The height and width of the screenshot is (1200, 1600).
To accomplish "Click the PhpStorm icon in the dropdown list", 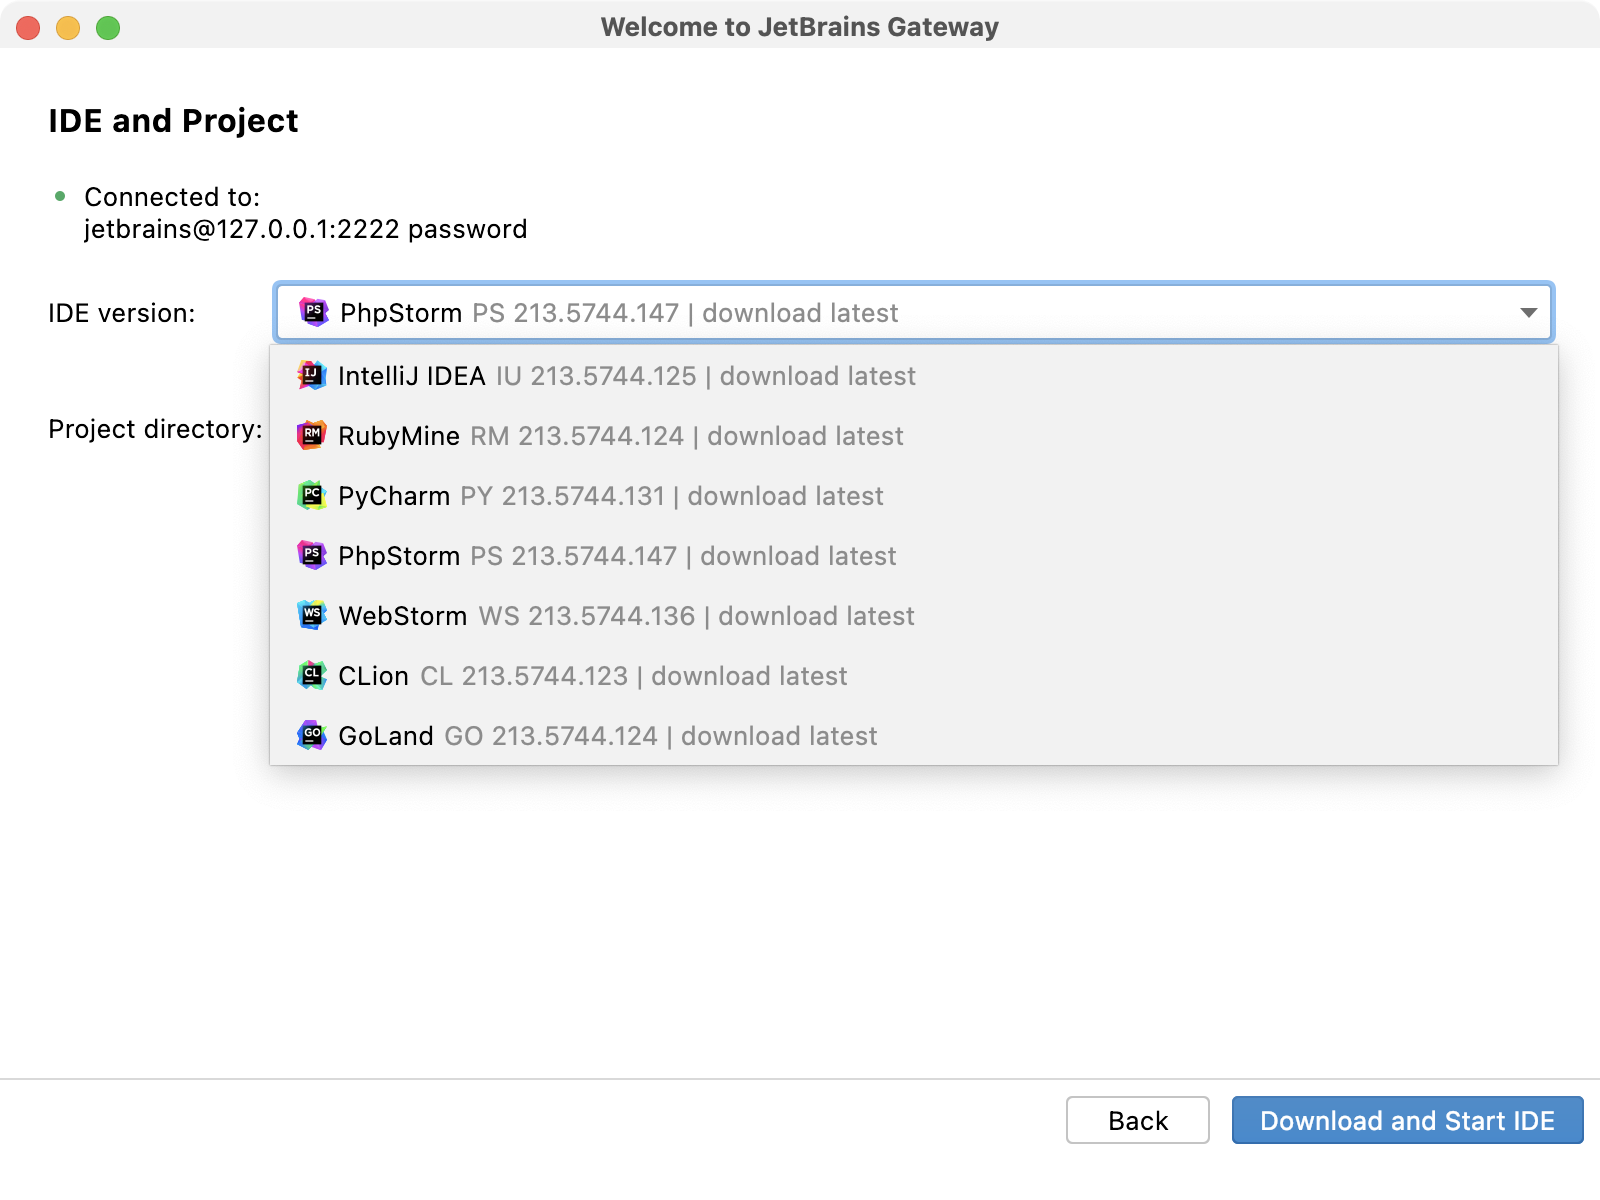I will (313, 556).
